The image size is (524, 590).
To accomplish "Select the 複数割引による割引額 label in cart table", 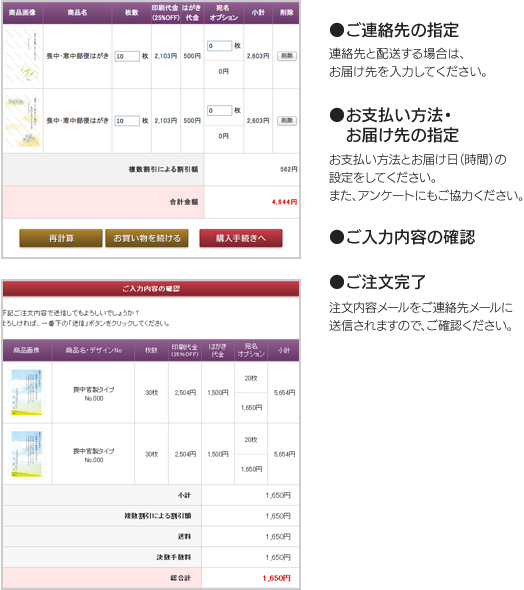I will coord(163,169).
